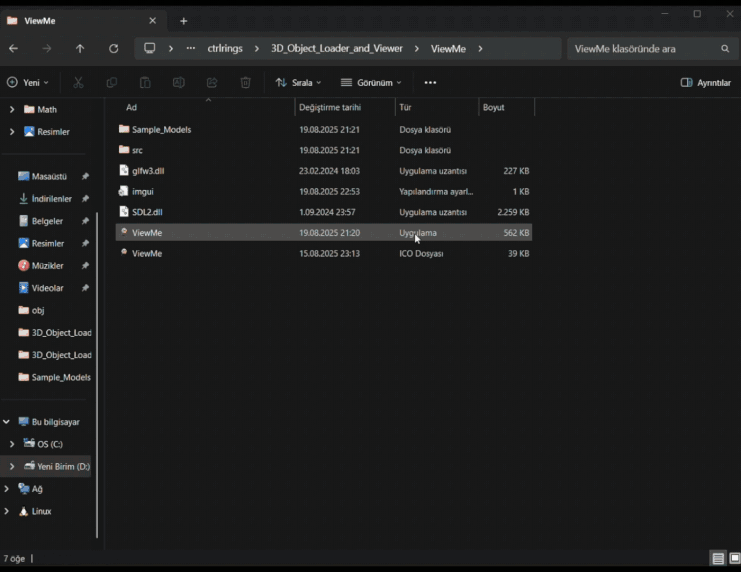Viewport: 741px width, 572px height.
Task: Open the obj folder in the sidebar
Action: pos(37,310)
